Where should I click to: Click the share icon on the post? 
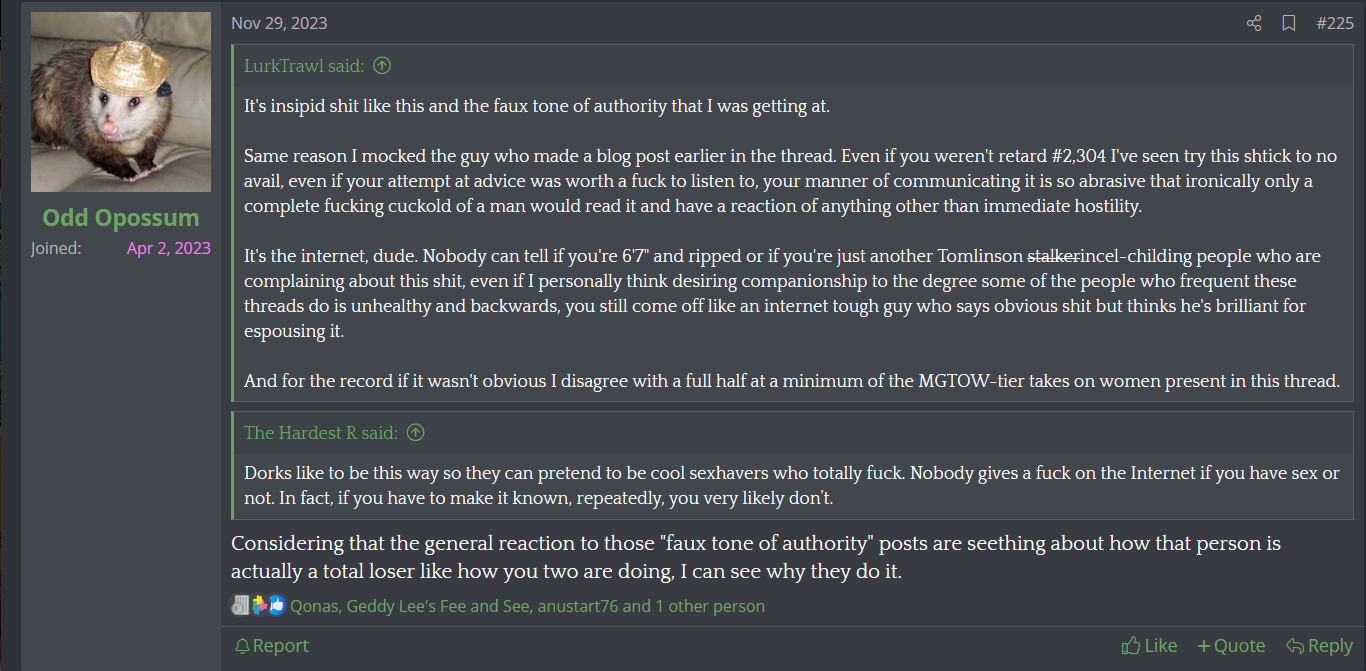pos(1254,23)
